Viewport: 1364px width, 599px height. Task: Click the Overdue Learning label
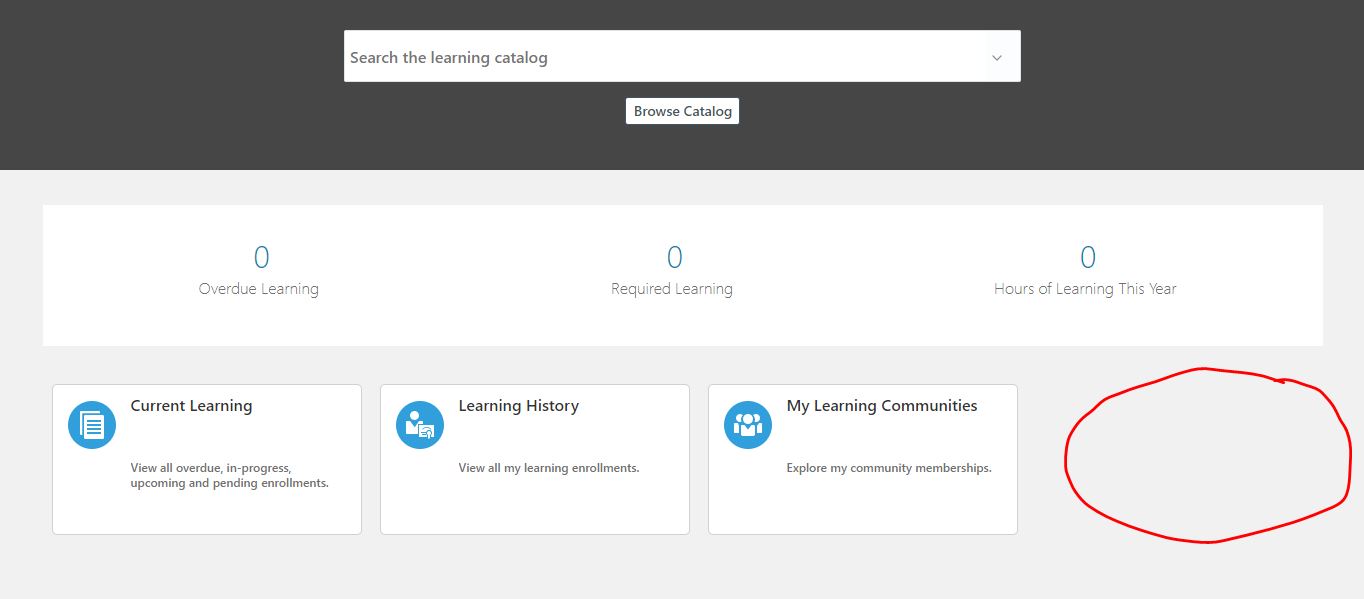click(259, 289)
